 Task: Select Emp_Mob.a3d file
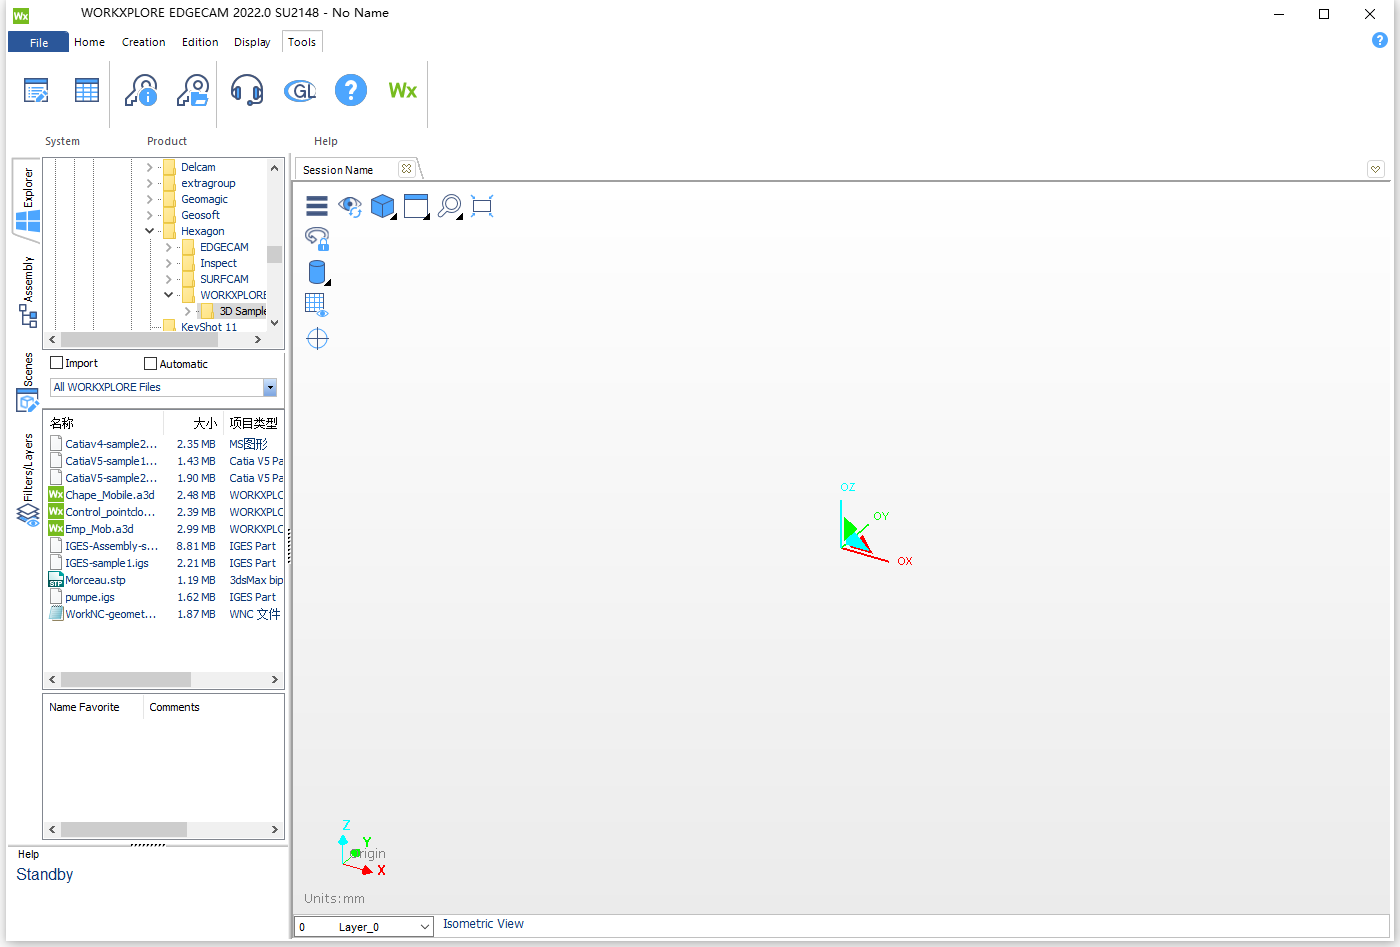coord(99,529)
